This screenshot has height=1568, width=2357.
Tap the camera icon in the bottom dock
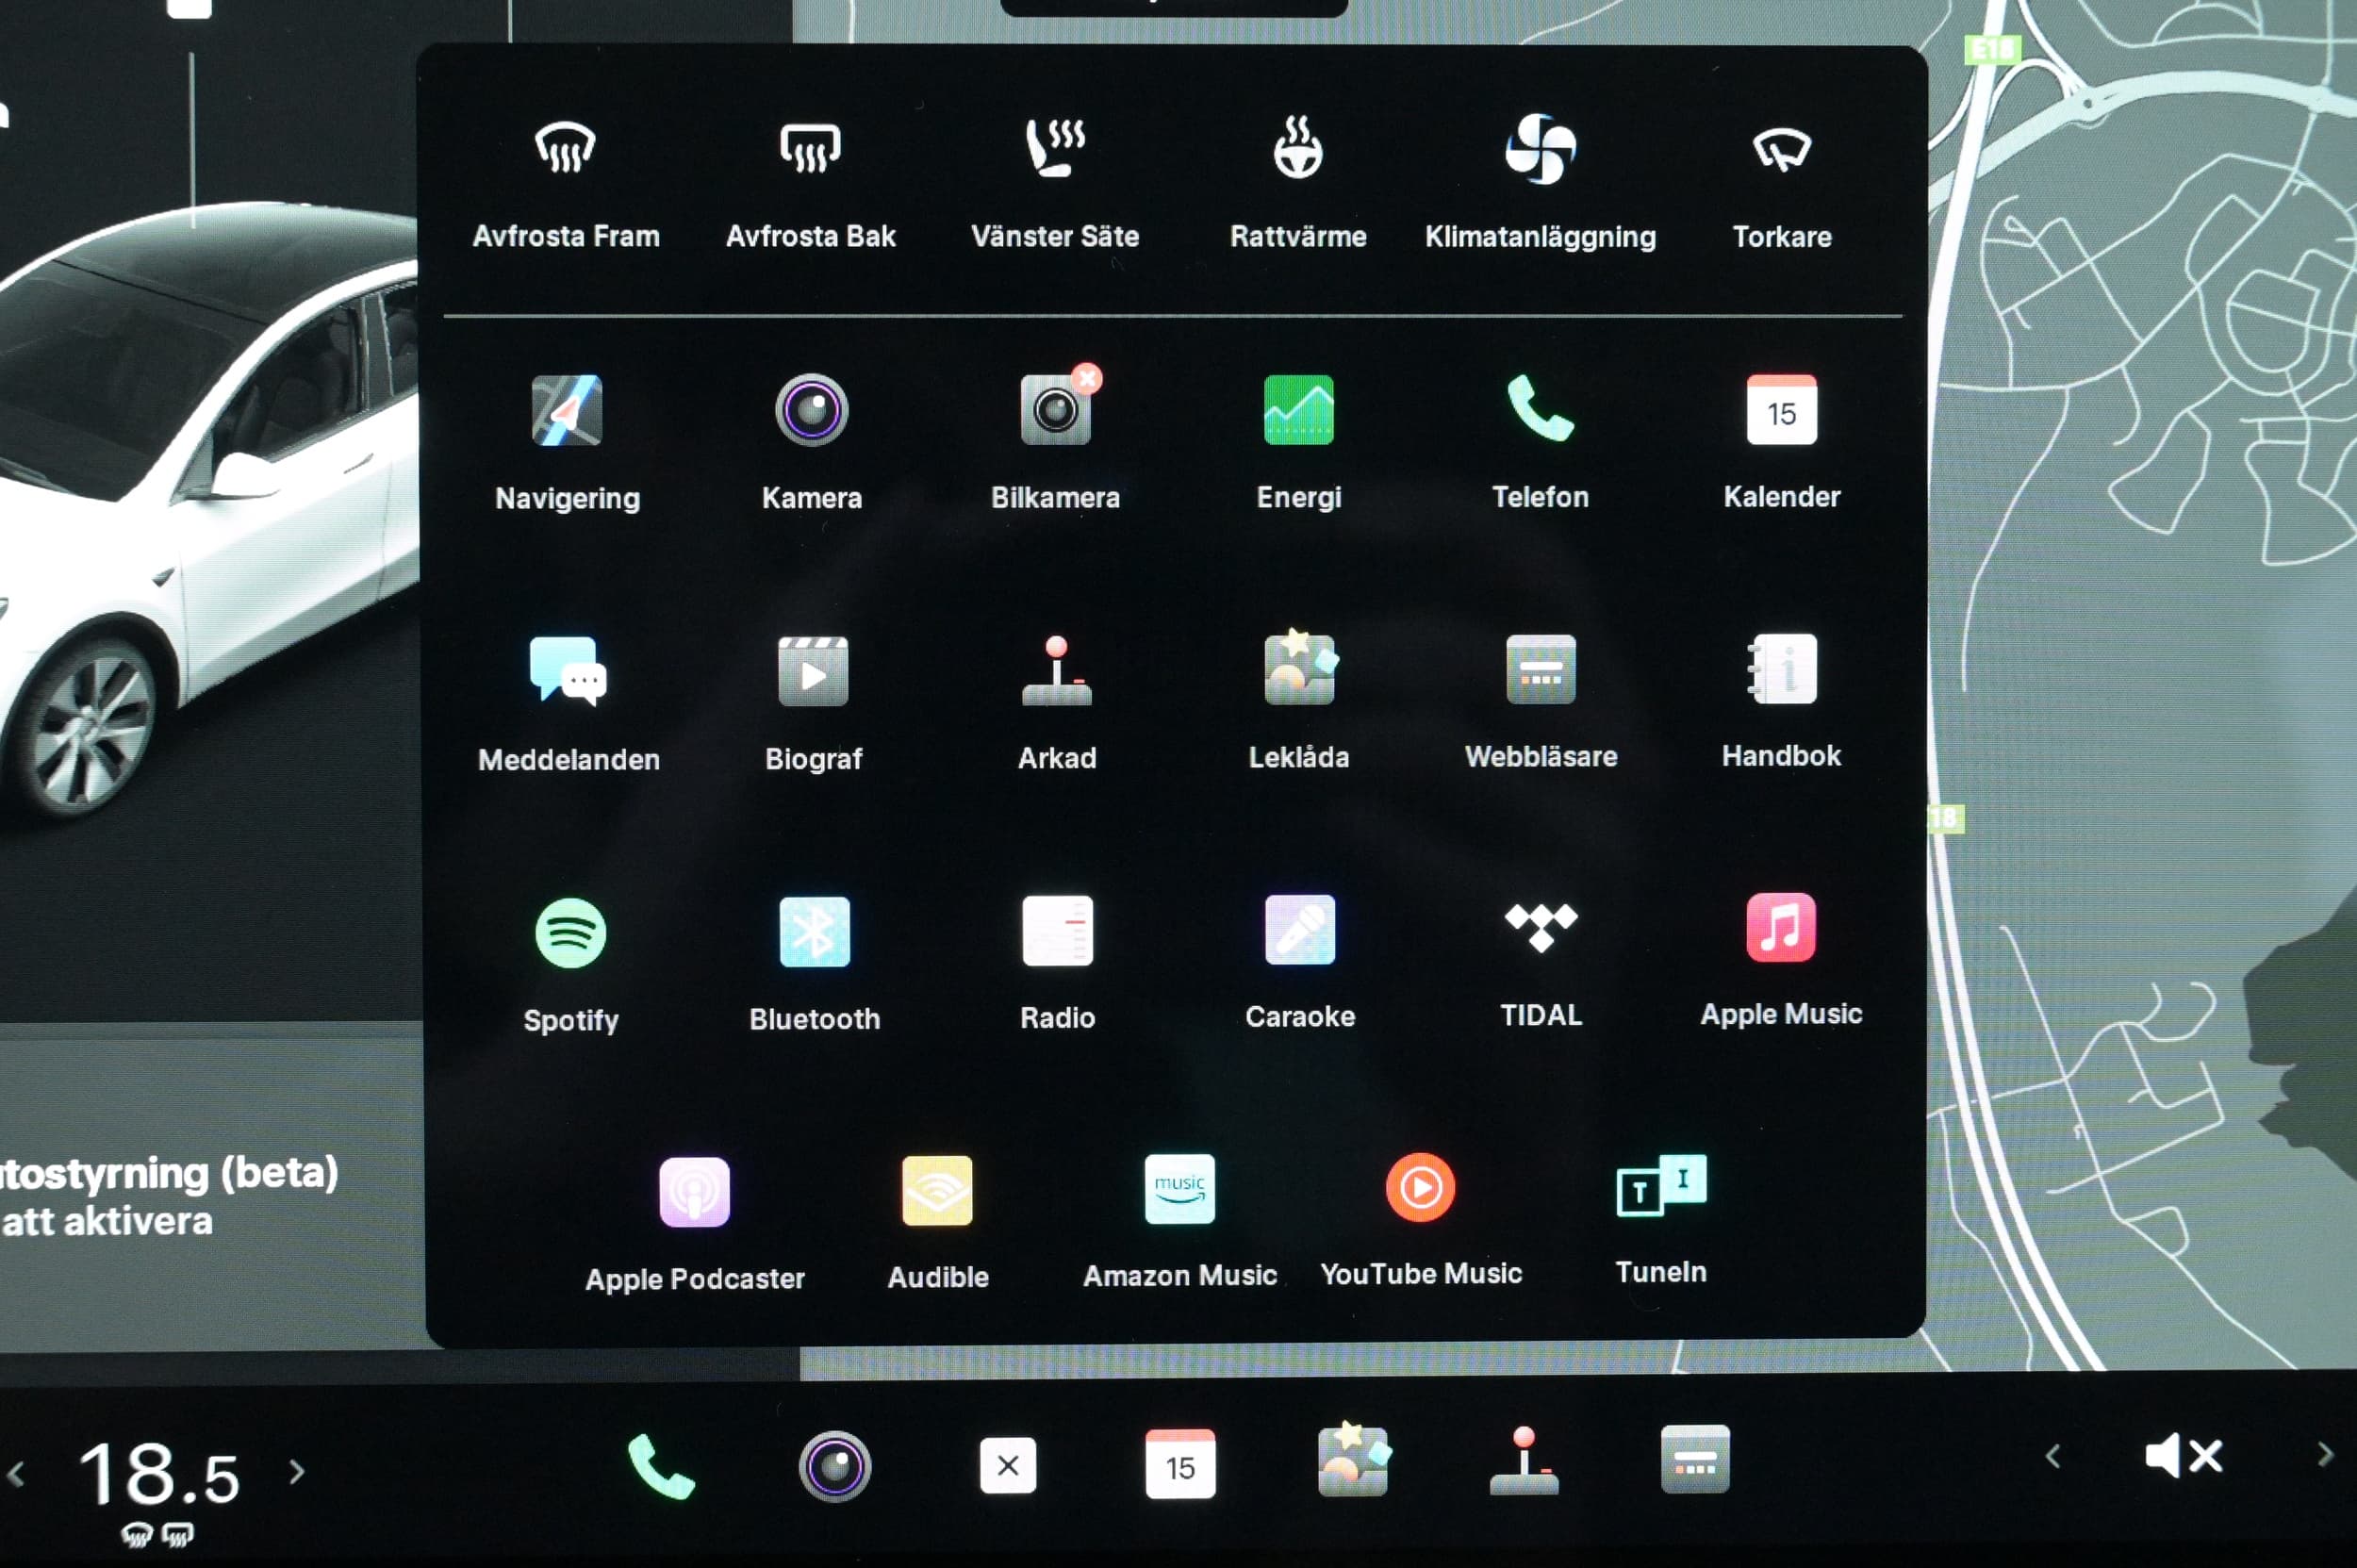click(835, 1466)
